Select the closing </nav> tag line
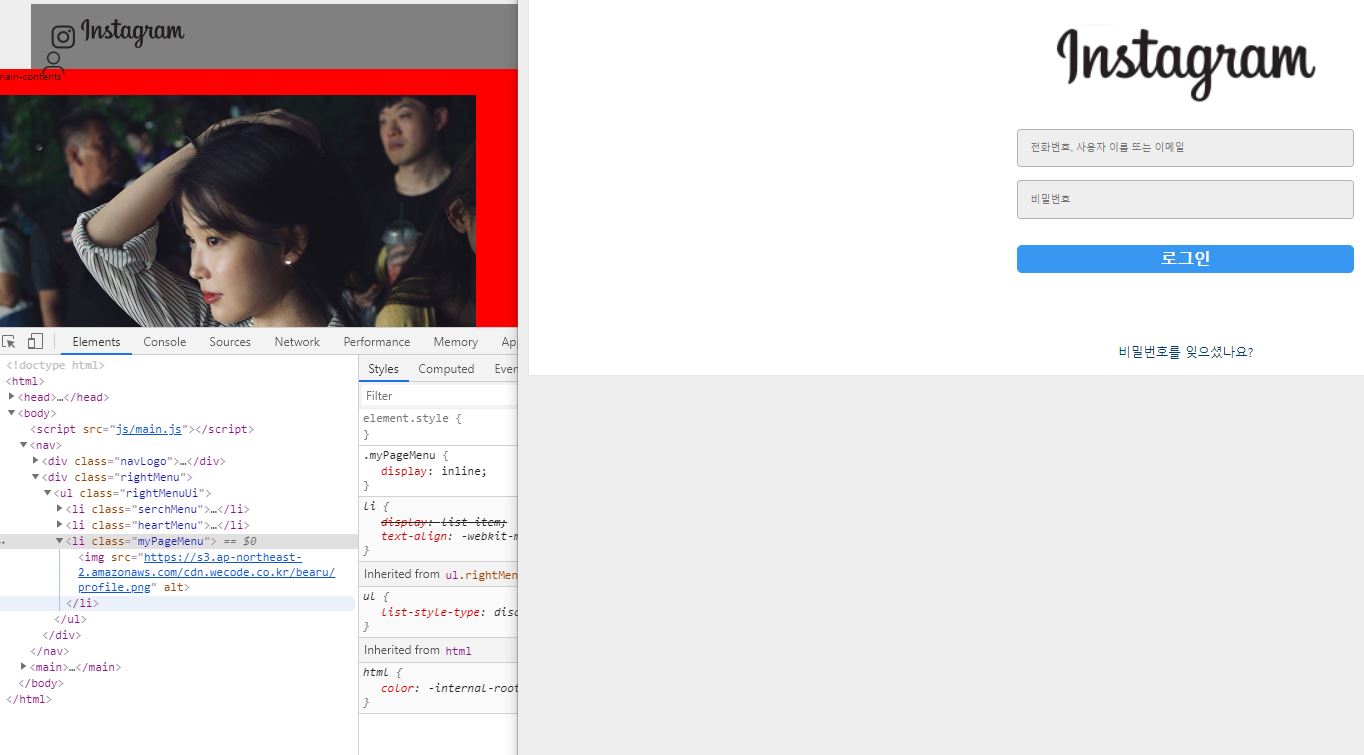 click(48, 651)
